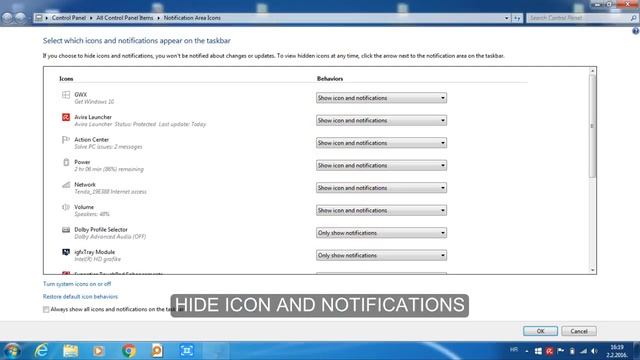640x360 pixels.
Task: Click the GWX Get Windows 10 icon
Action: point(66,95)
